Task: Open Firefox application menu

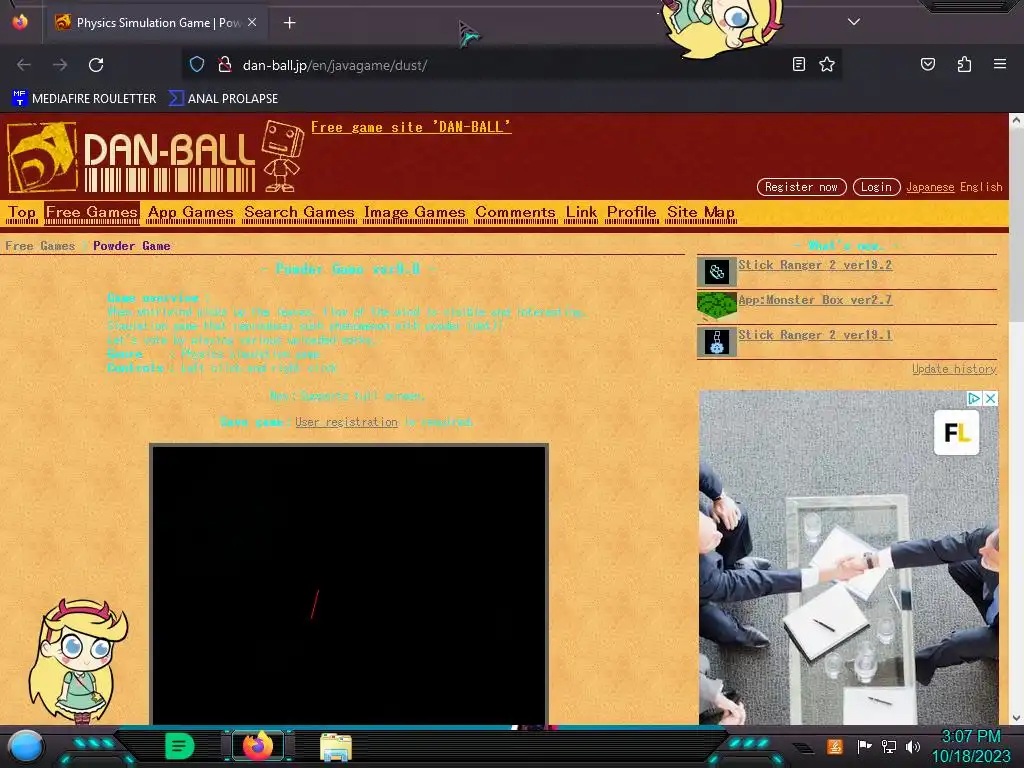Action: [x=999, y=64]
